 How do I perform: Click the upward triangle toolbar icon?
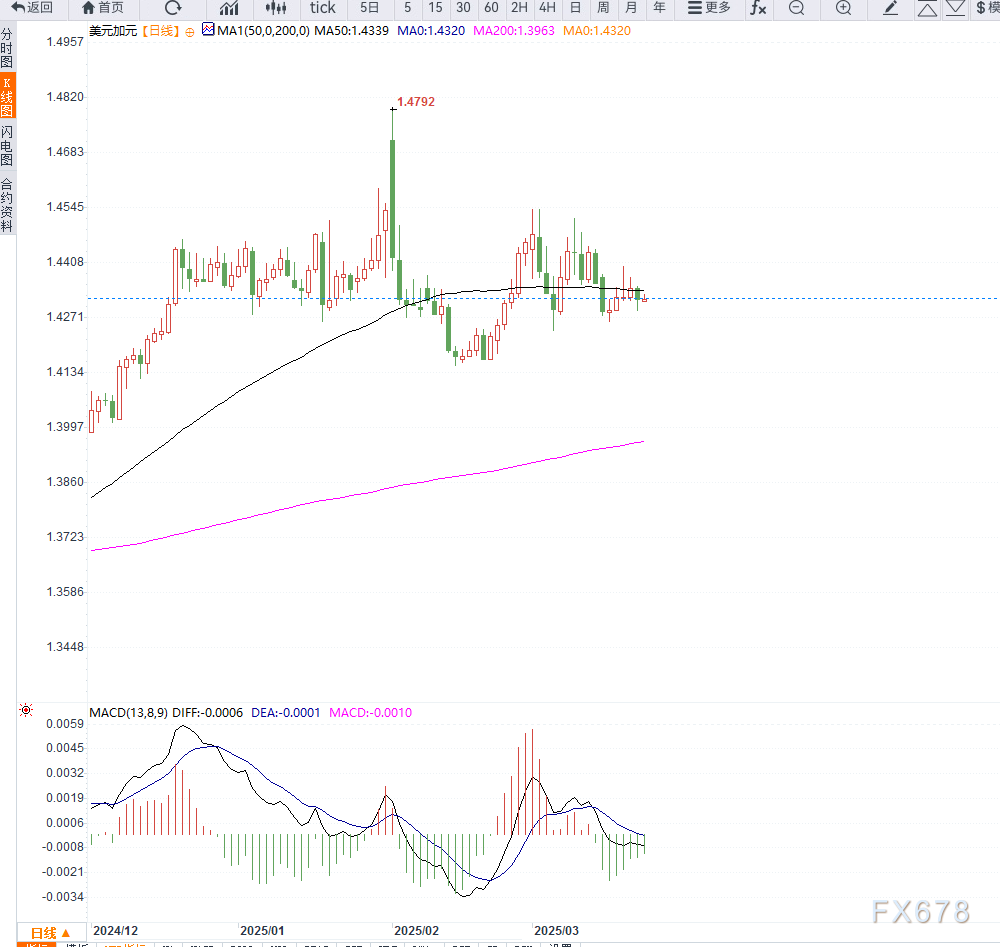(x=927, y=8)
